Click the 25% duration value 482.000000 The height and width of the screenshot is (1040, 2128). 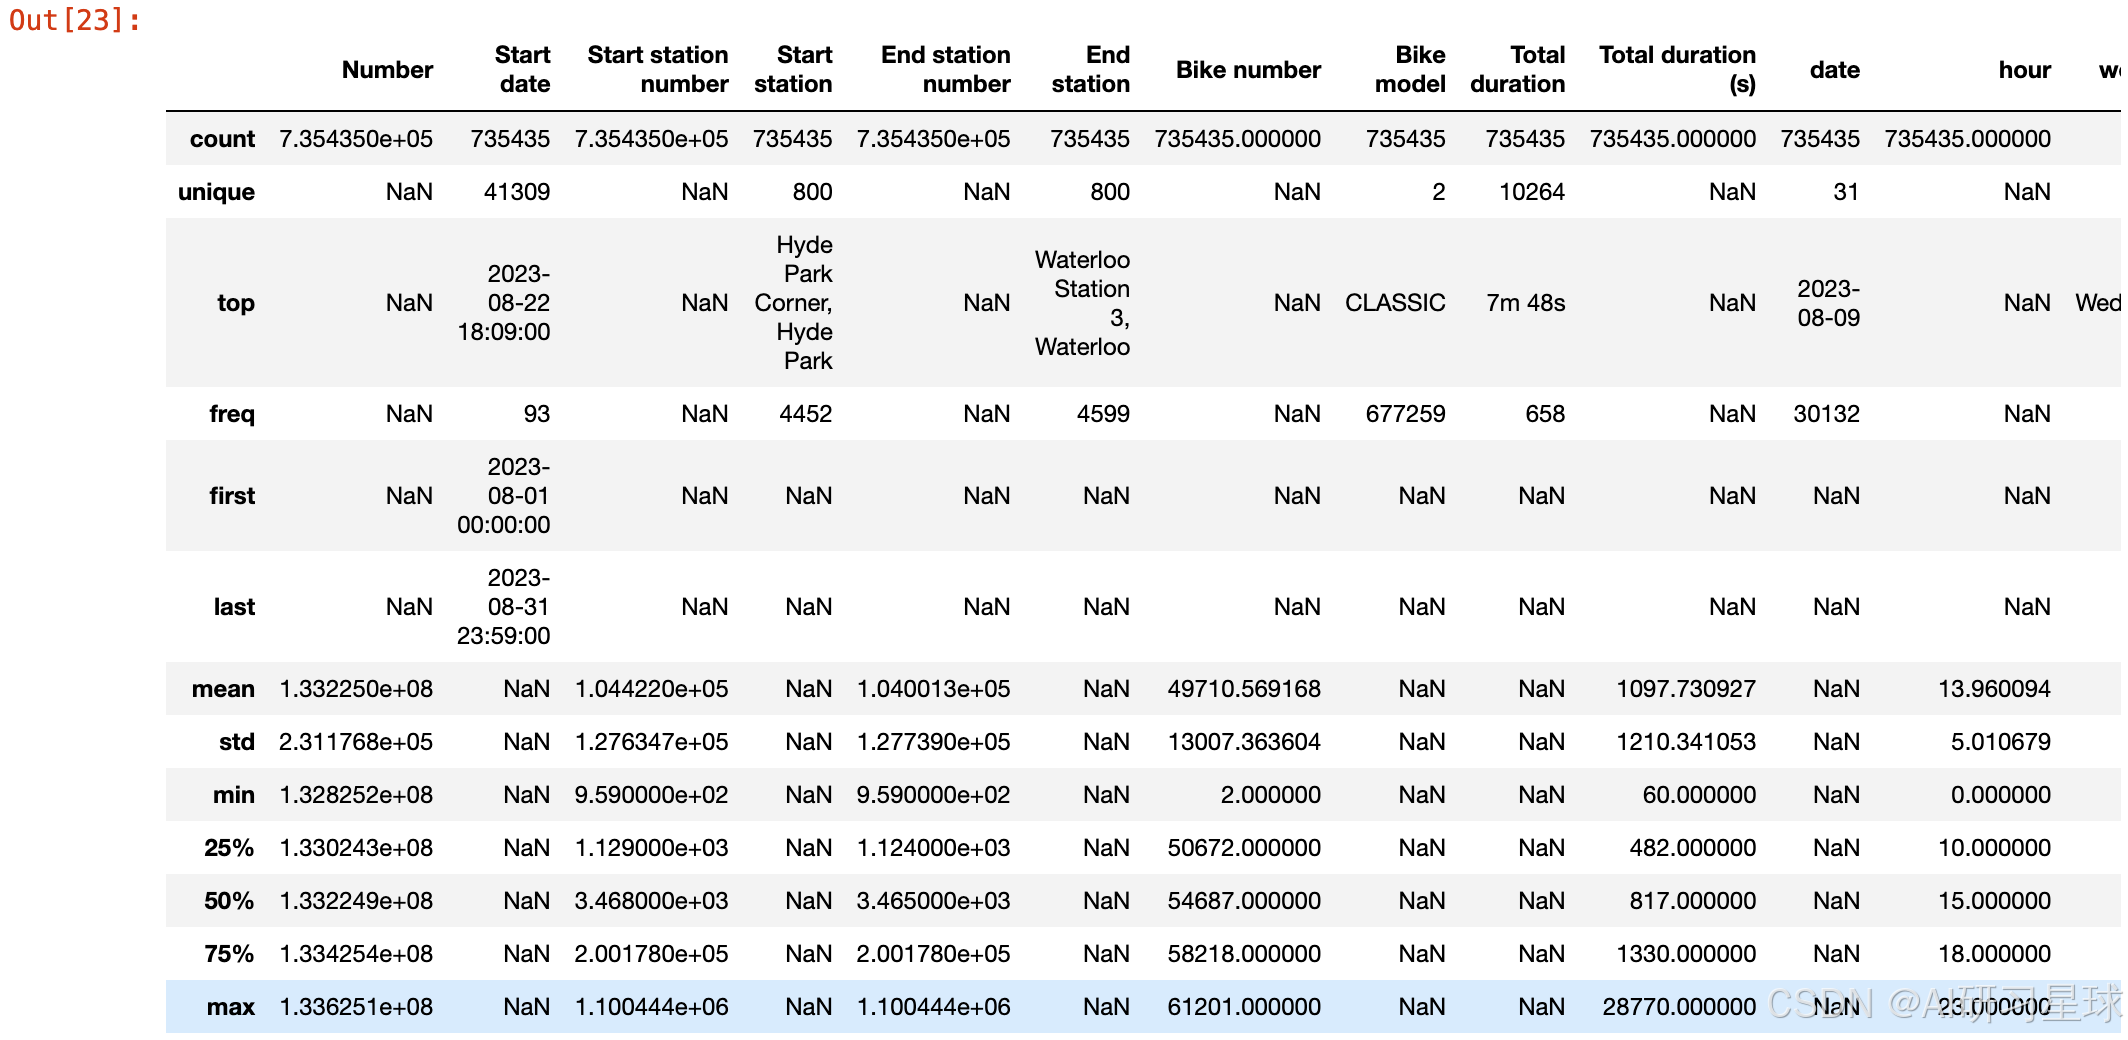click(x=1692, y=848)
